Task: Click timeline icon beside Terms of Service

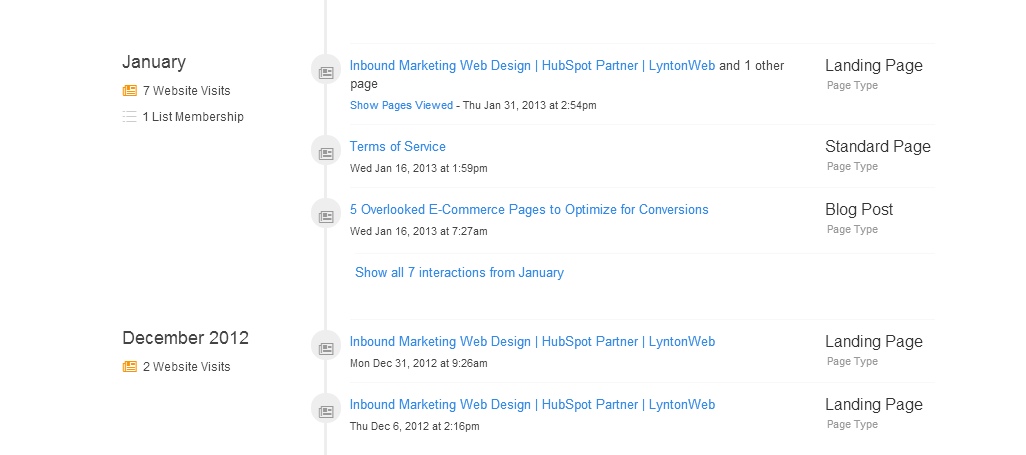Action: tap(326, 153)
